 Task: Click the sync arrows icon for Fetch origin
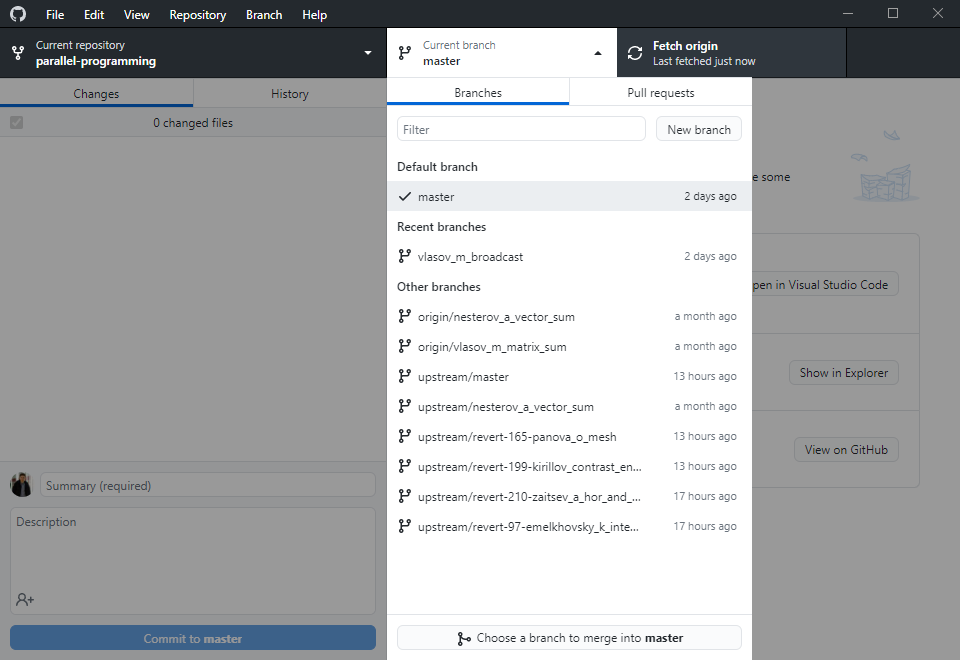[635, 53]
